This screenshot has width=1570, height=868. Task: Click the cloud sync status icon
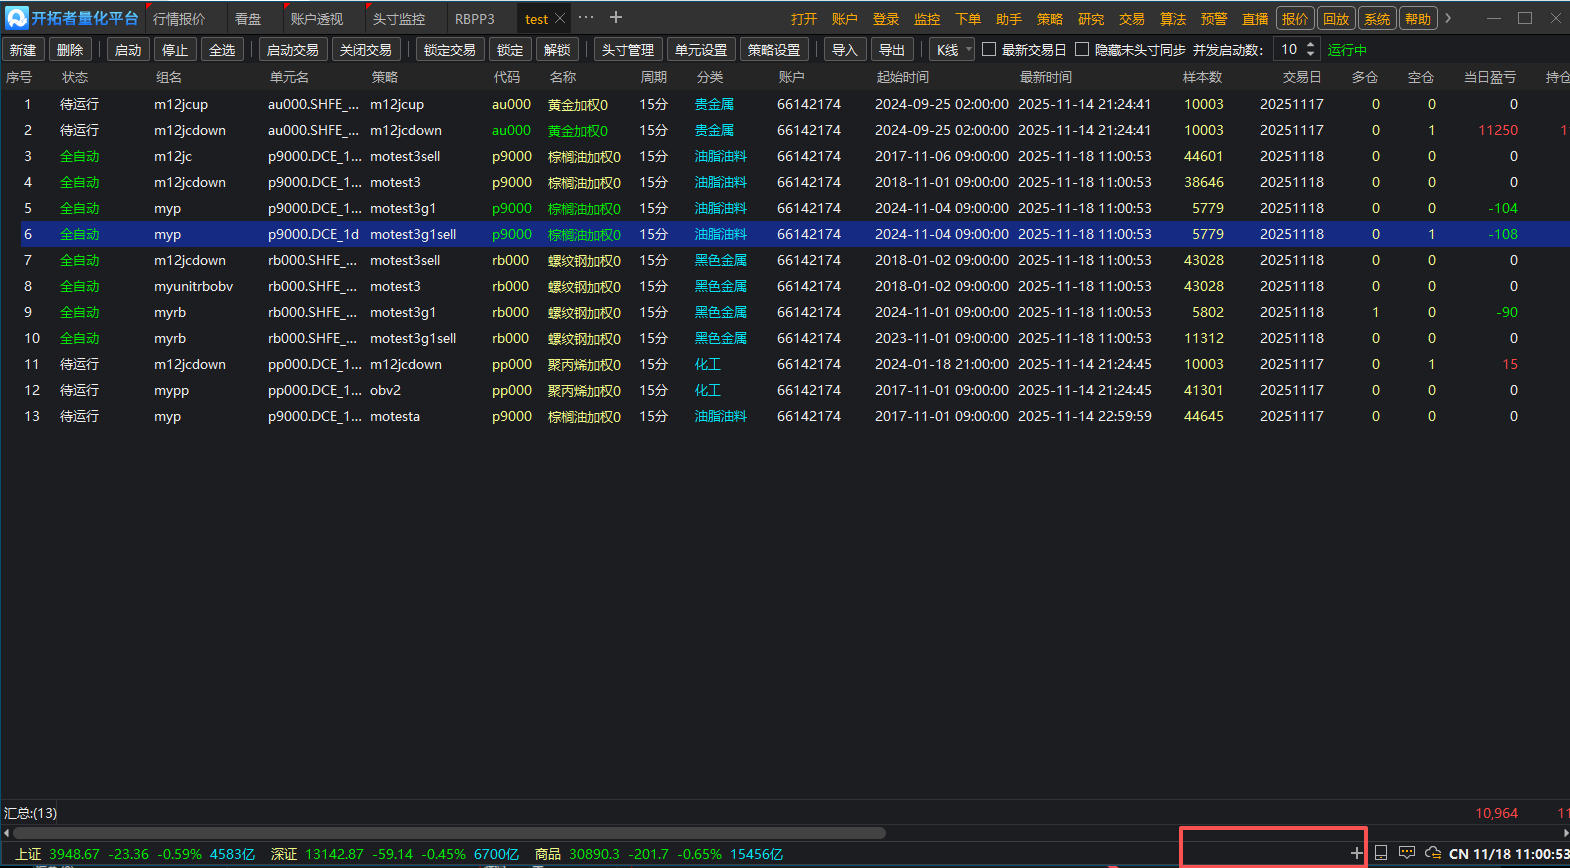pos(1433,853)
